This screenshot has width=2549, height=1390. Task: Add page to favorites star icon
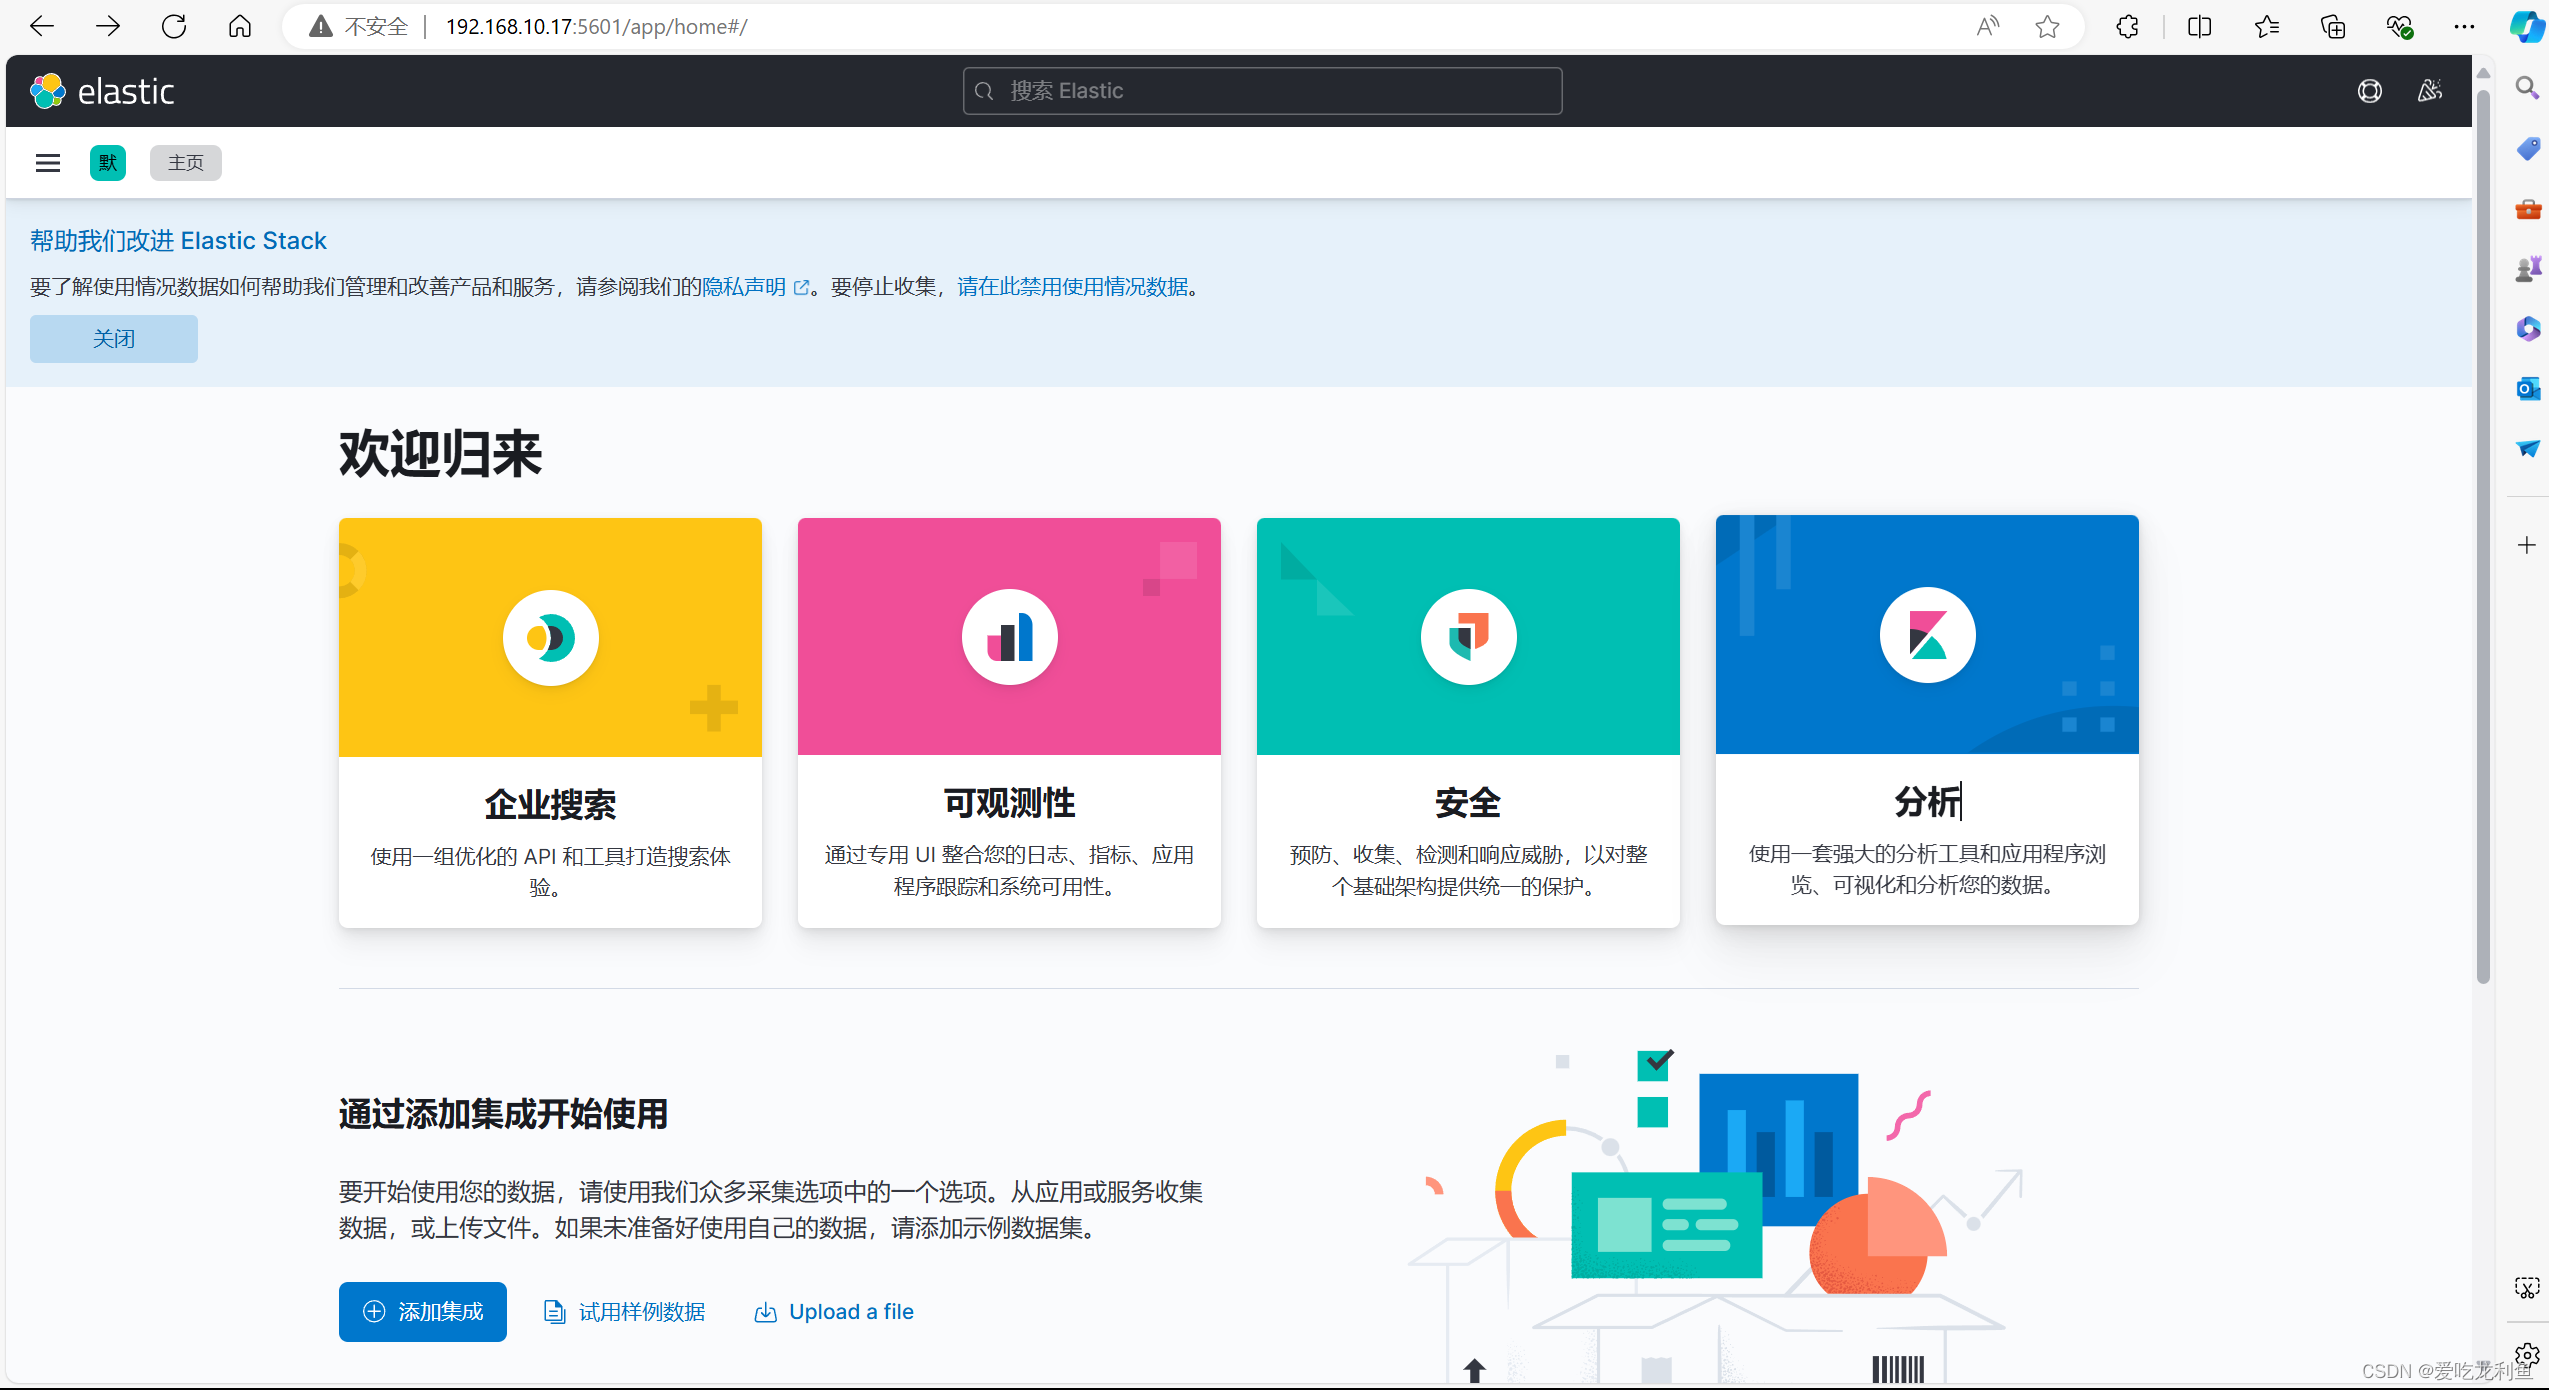pos(2047,26)
